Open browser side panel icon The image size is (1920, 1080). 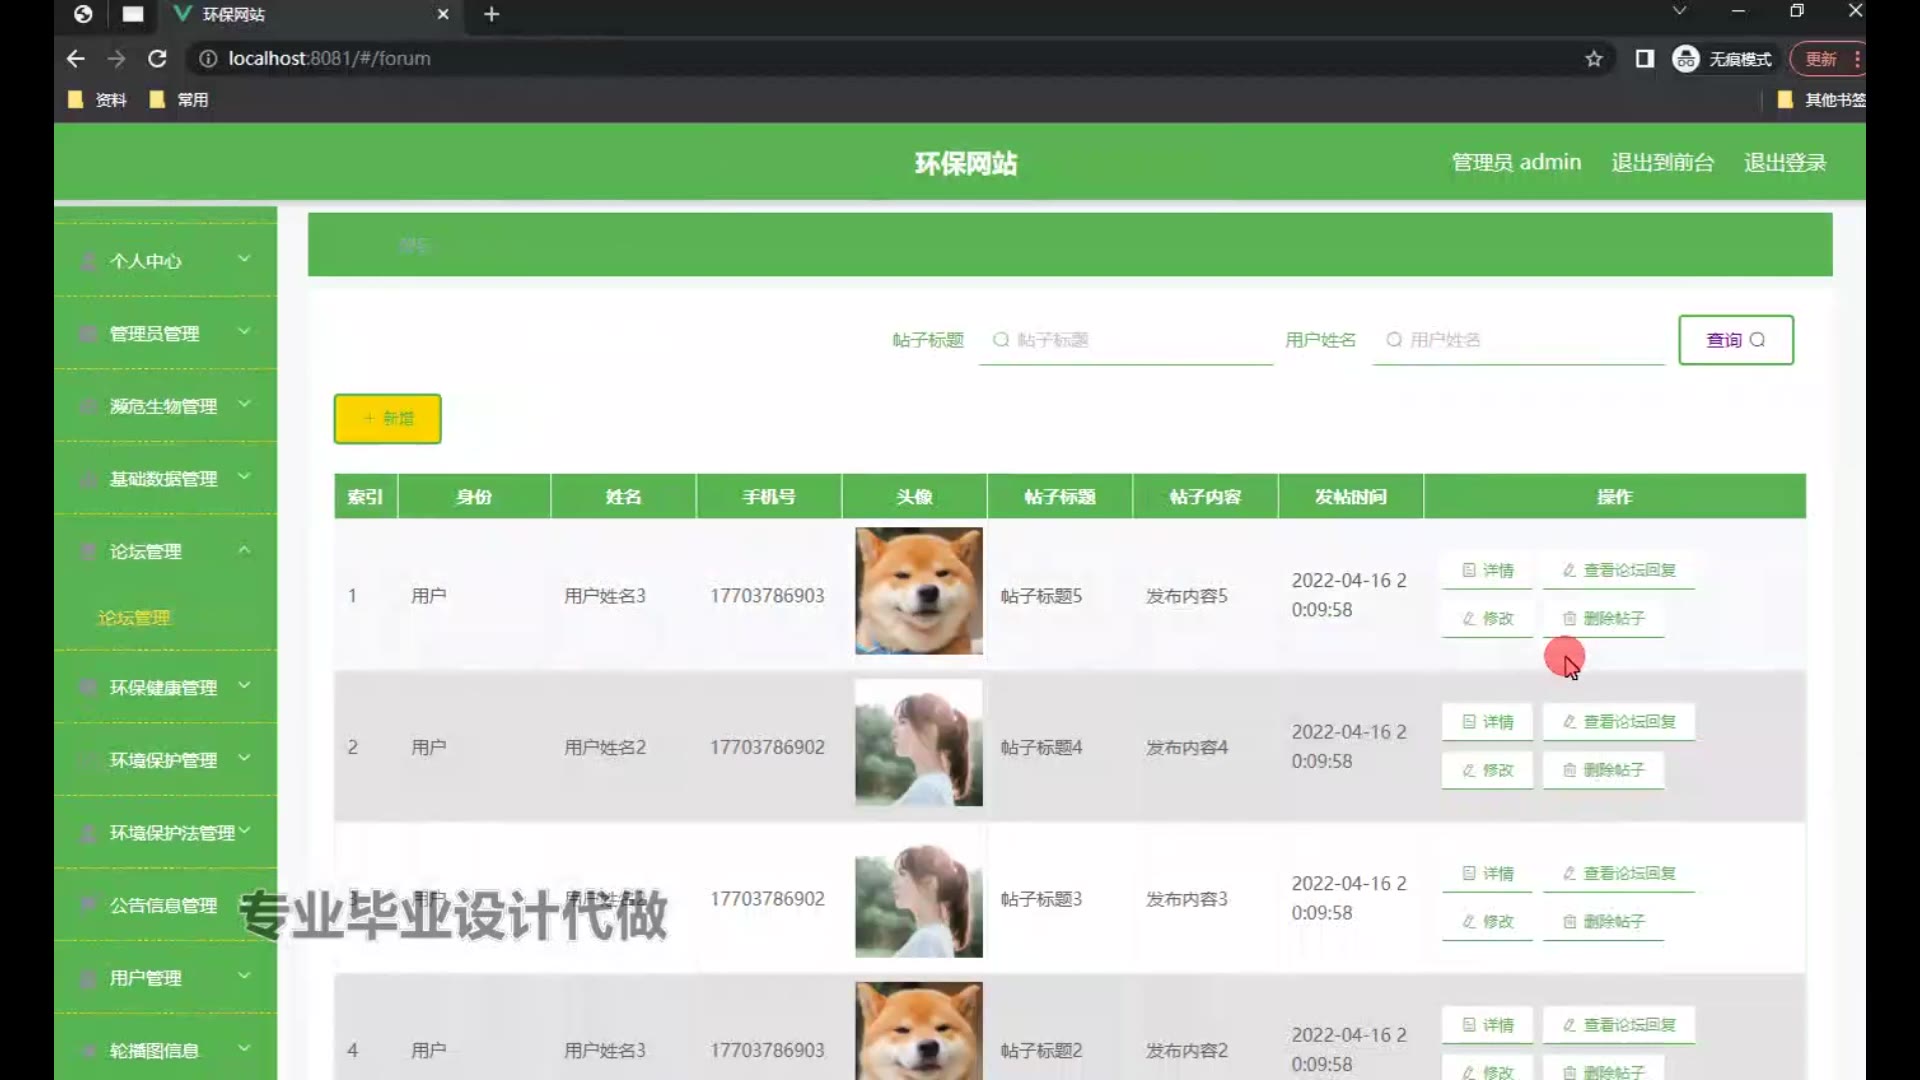1644,59
